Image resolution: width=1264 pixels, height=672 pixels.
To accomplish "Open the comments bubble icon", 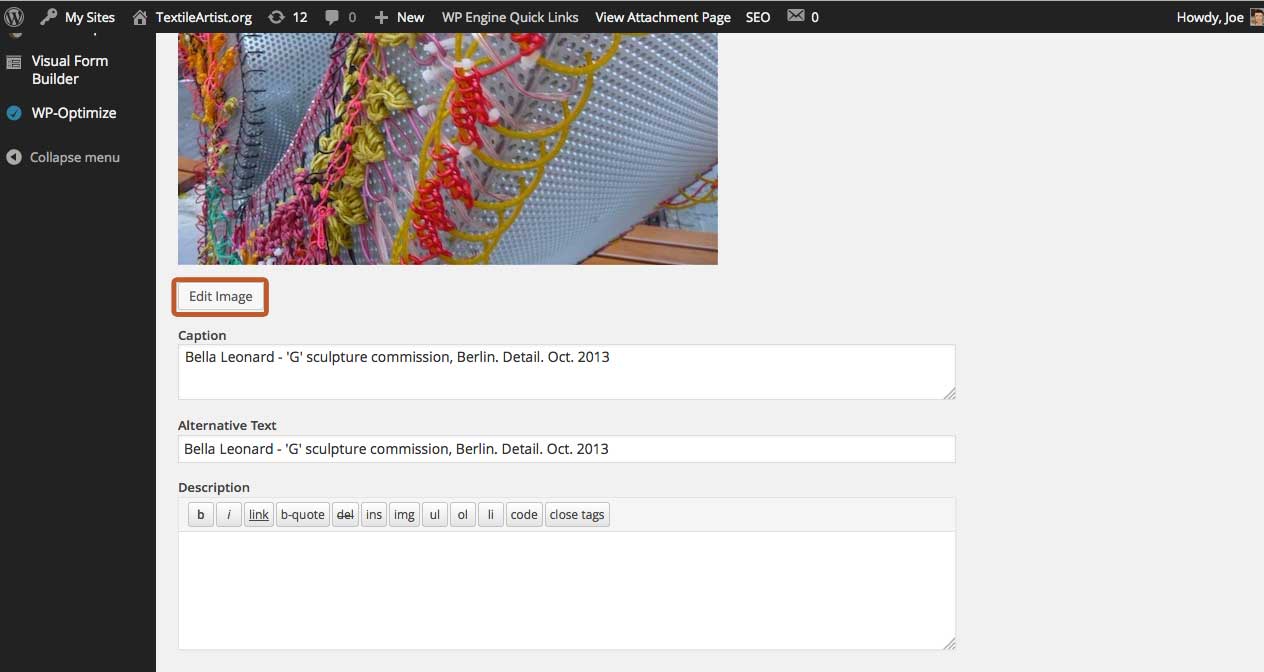I will [332, 17].
